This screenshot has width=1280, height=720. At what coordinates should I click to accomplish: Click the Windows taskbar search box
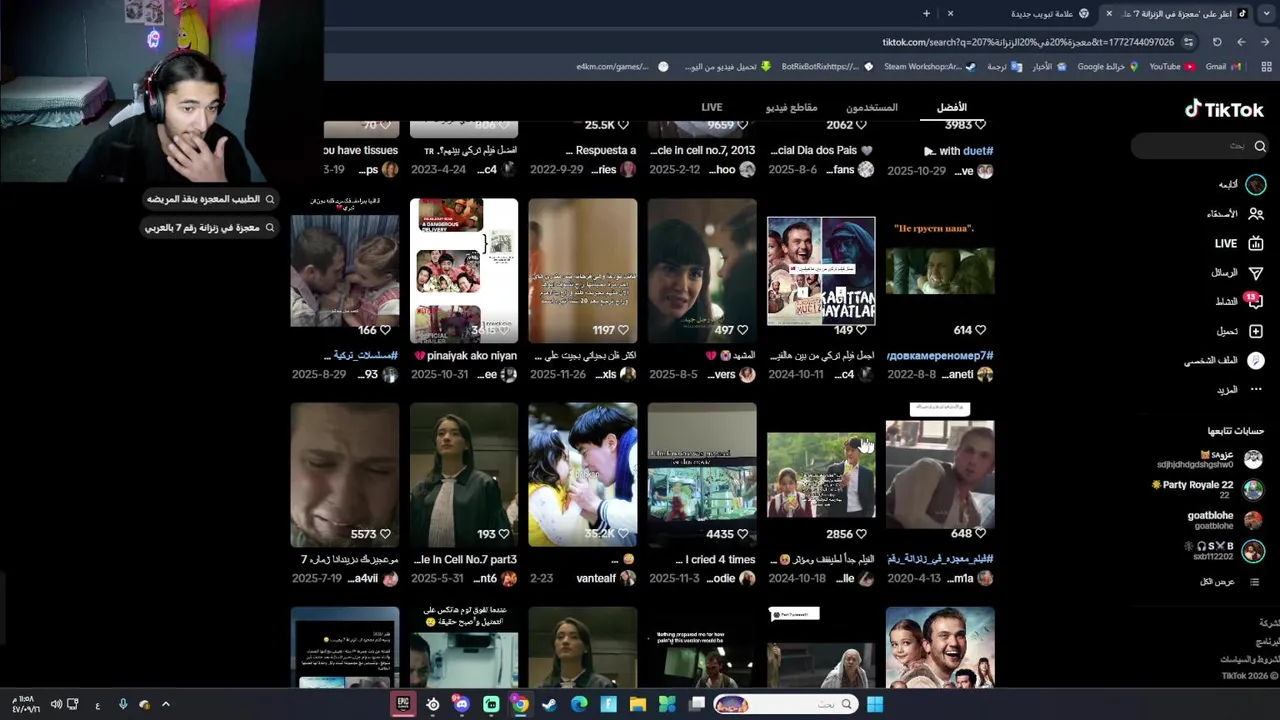pos(785,704)
